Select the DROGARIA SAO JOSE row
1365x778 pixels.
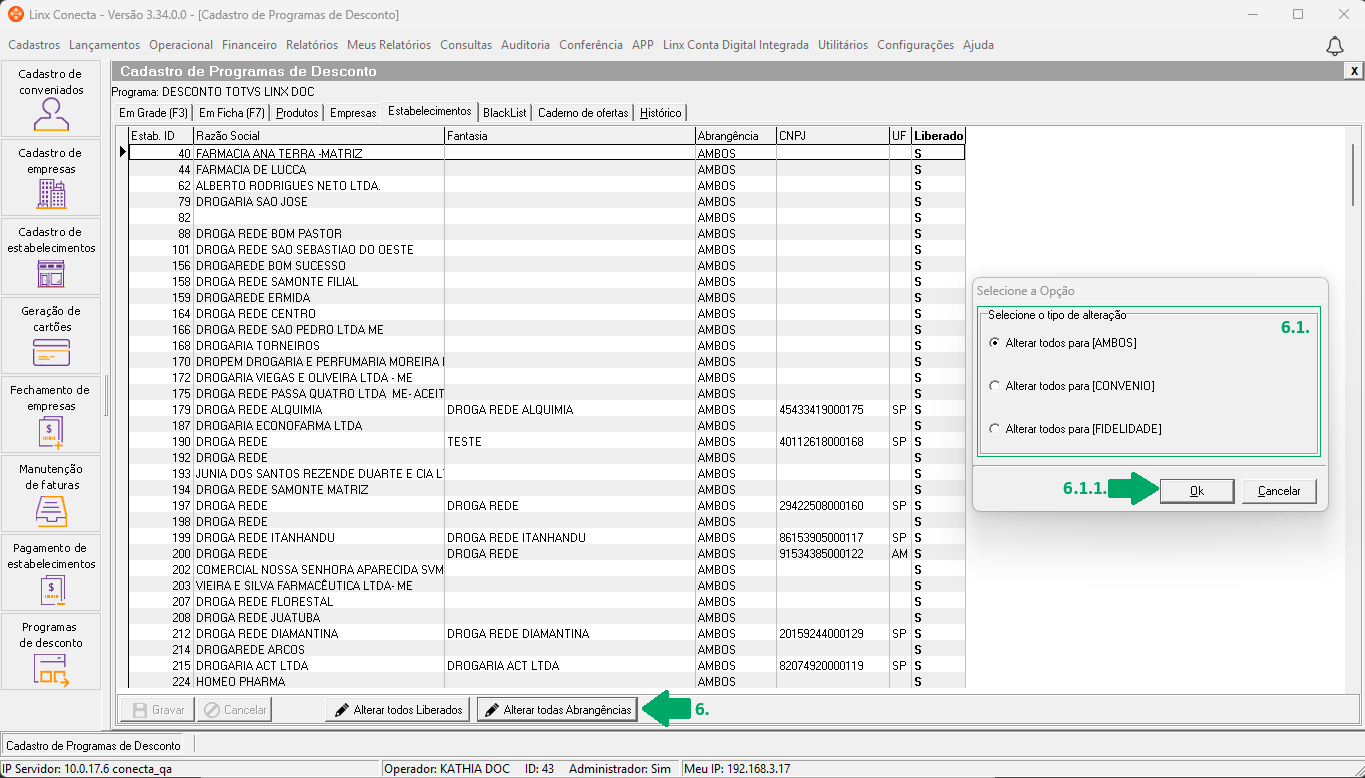pyautogui.click(x=547, y=201)
